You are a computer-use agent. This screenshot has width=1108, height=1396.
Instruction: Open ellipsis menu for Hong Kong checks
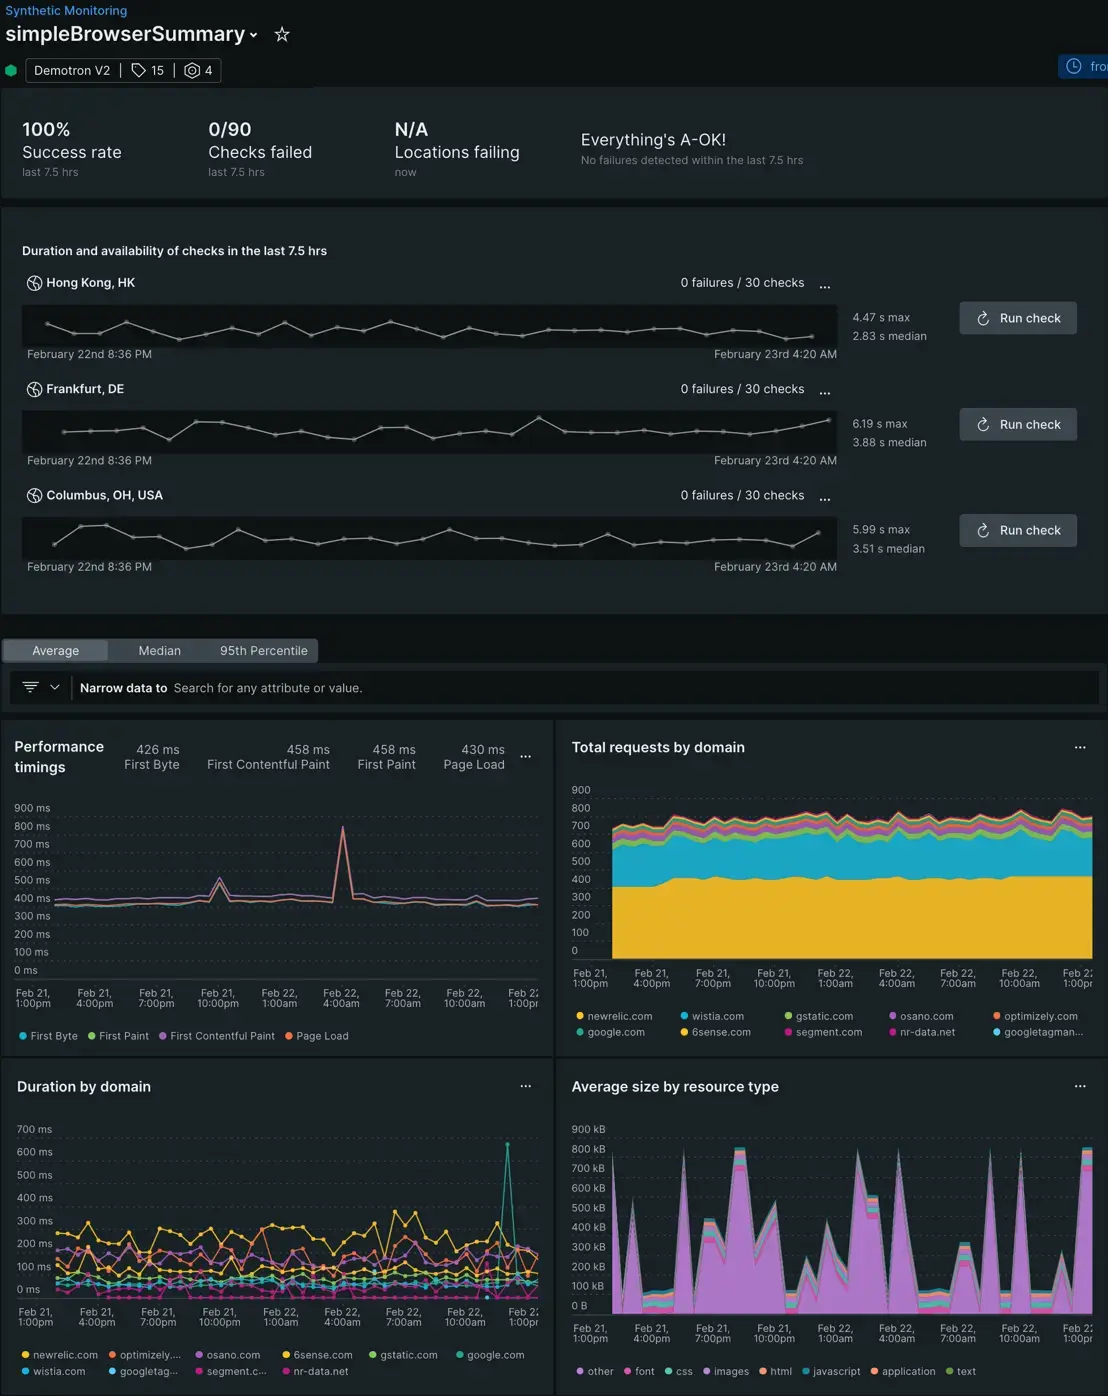(825, 286)
